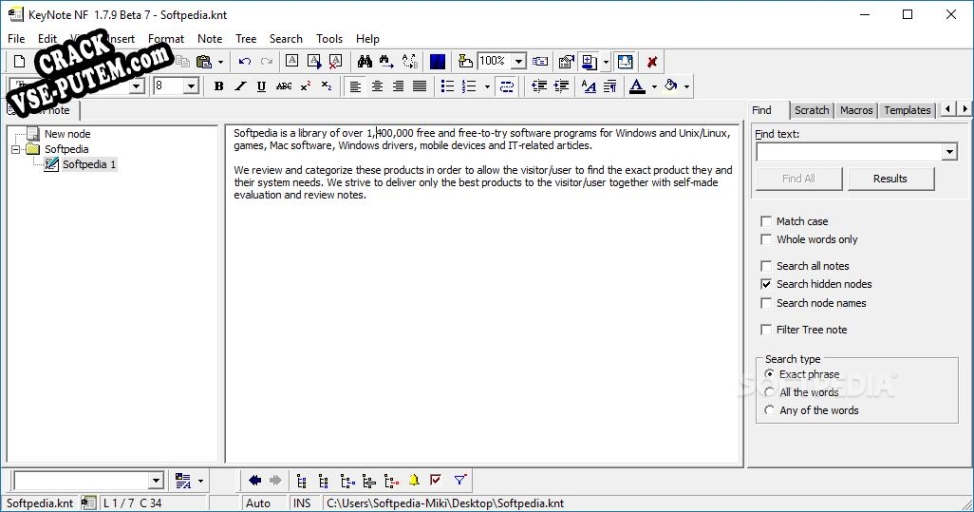The height and width of the screenshot is (512, 974).
Task: Enable Filter Tree note checkbox
Action: click(766, 330)
